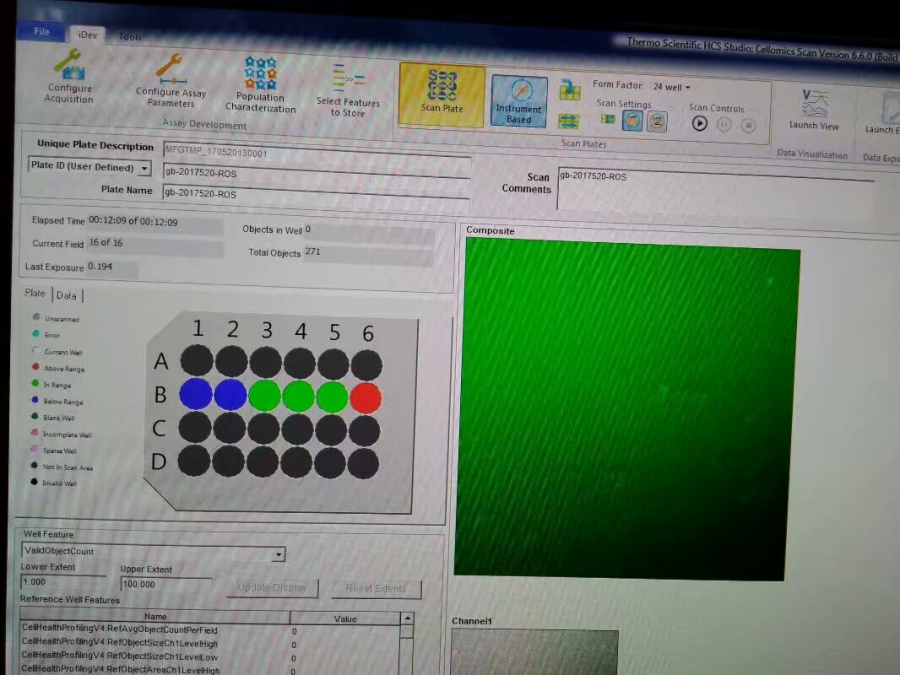
Task: Click Elapsed Time value 00:12:09
Action: pyautogui.click(x=133, y=222)
